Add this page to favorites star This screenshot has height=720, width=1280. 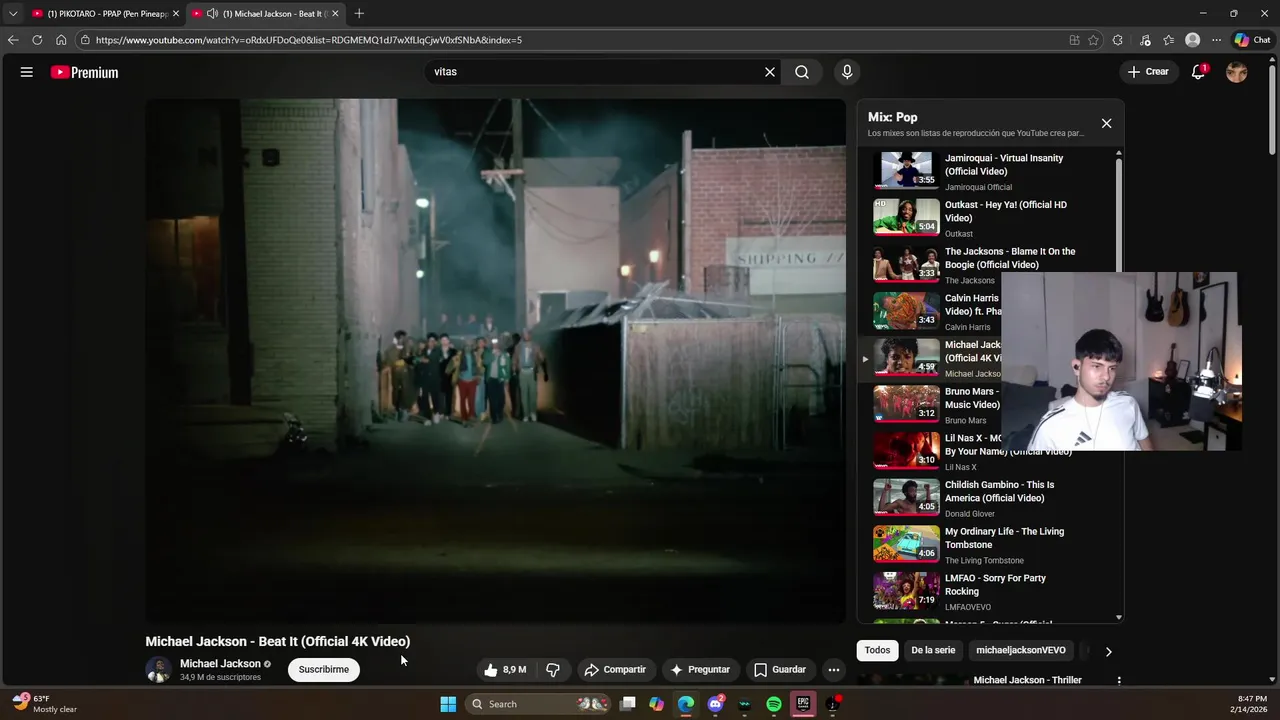1093,40
